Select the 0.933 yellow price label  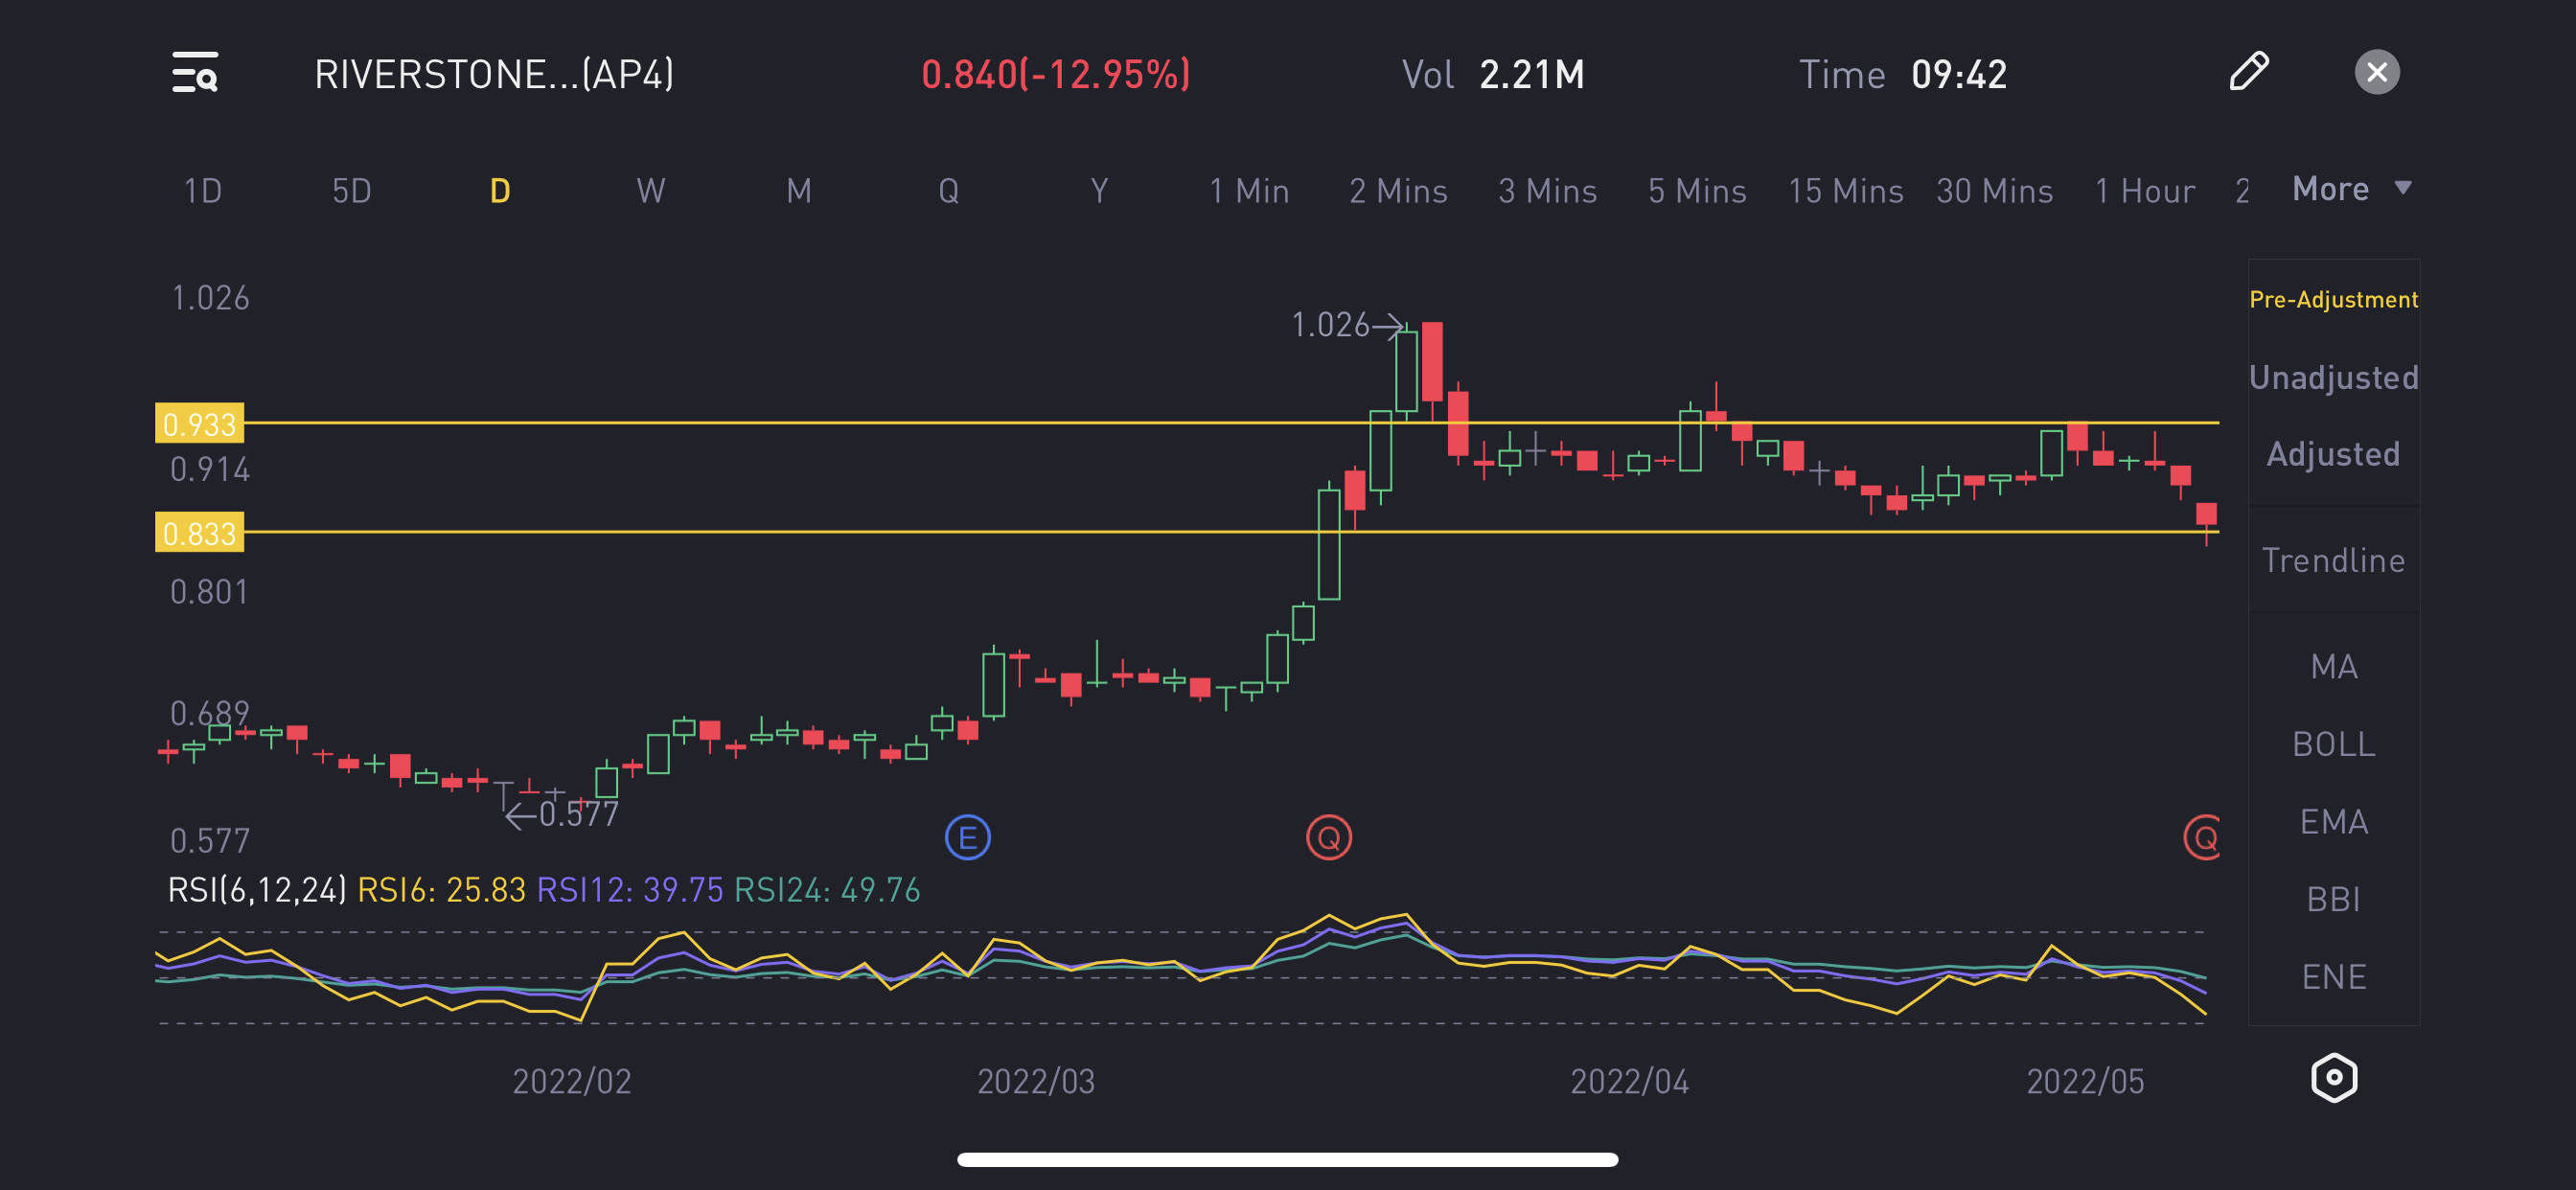tap(199, 424)
